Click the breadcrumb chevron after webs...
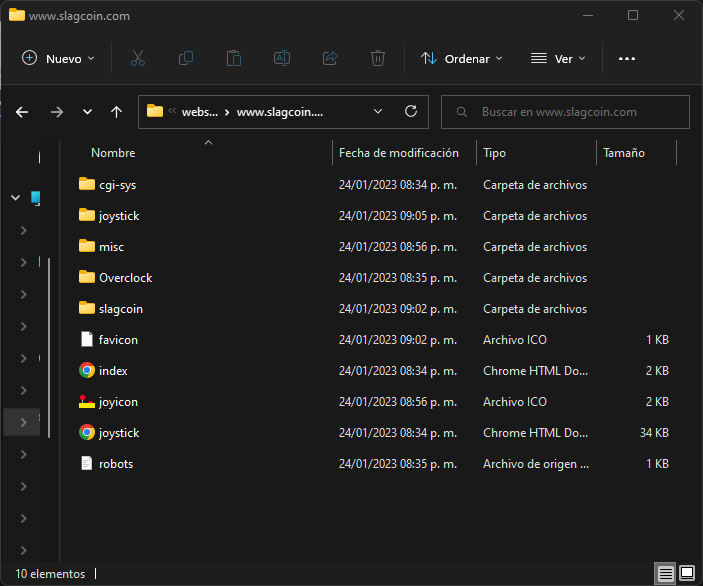Screen dimensions: 703x586 (227, 112)
